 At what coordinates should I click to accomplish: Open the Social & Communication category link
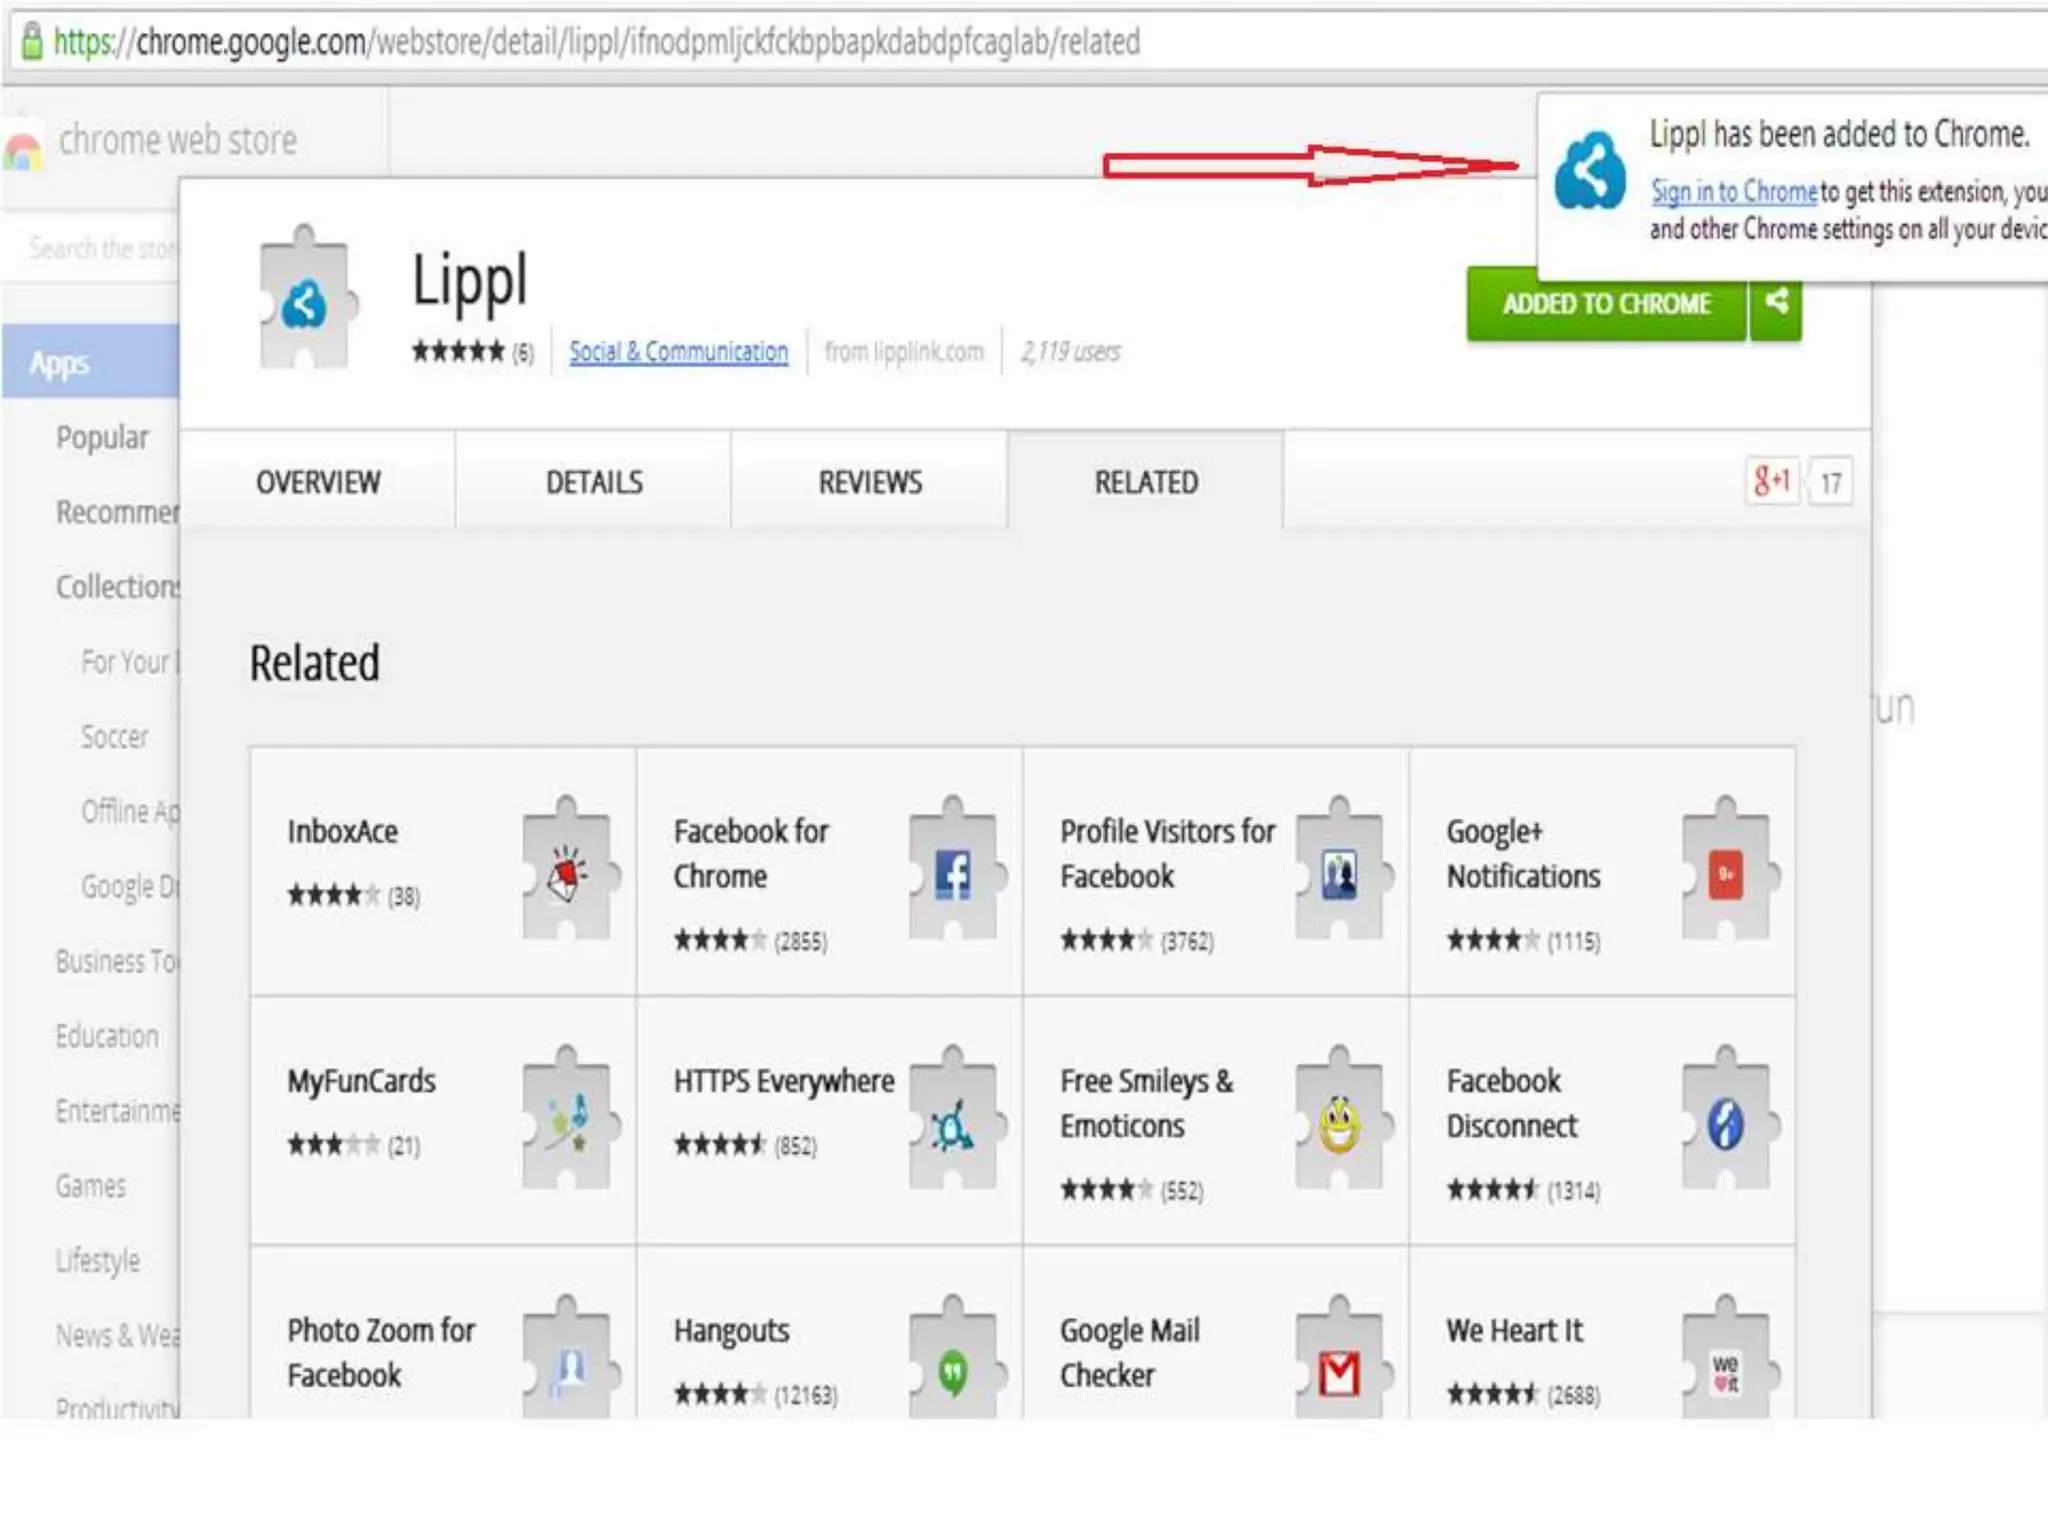pyautogui.click(x=678, y=352)
